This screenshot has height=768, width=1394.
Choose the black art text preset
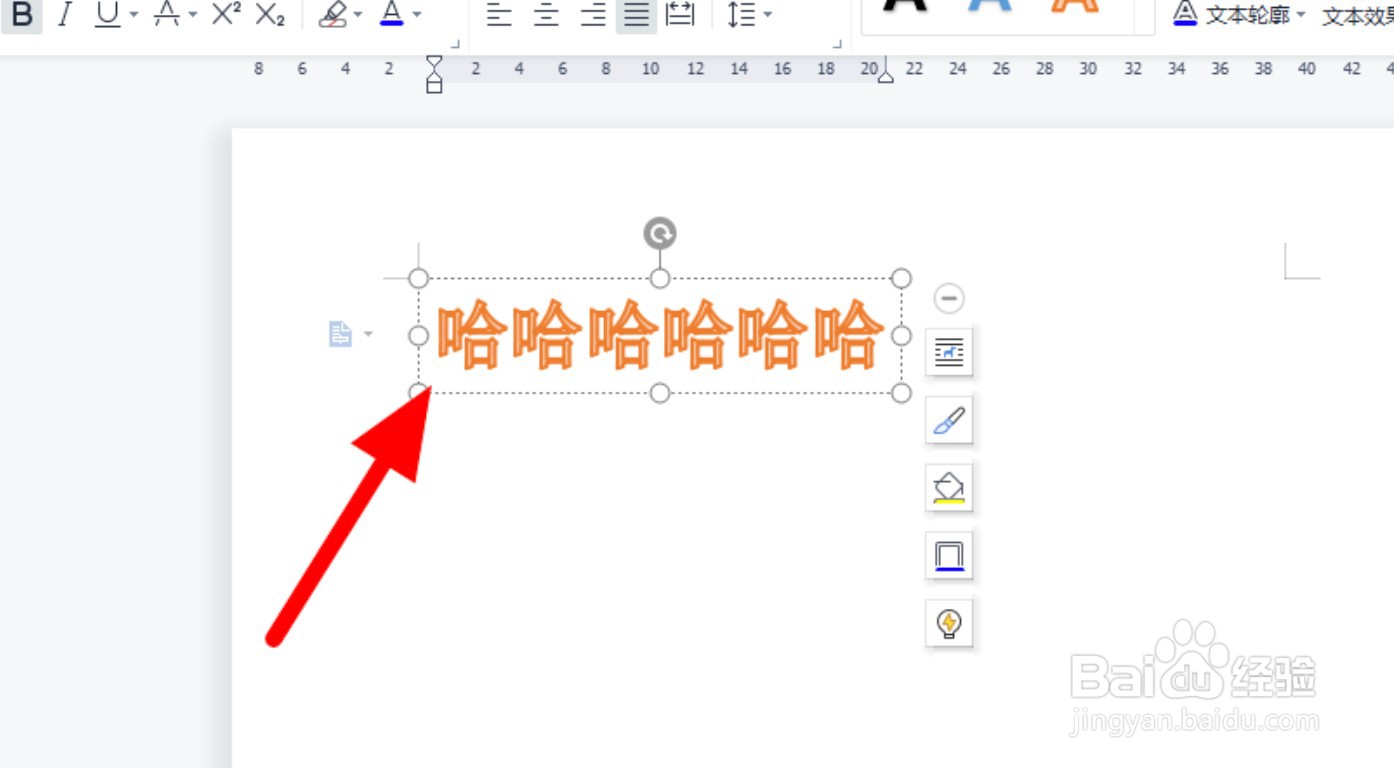(906, 8)
